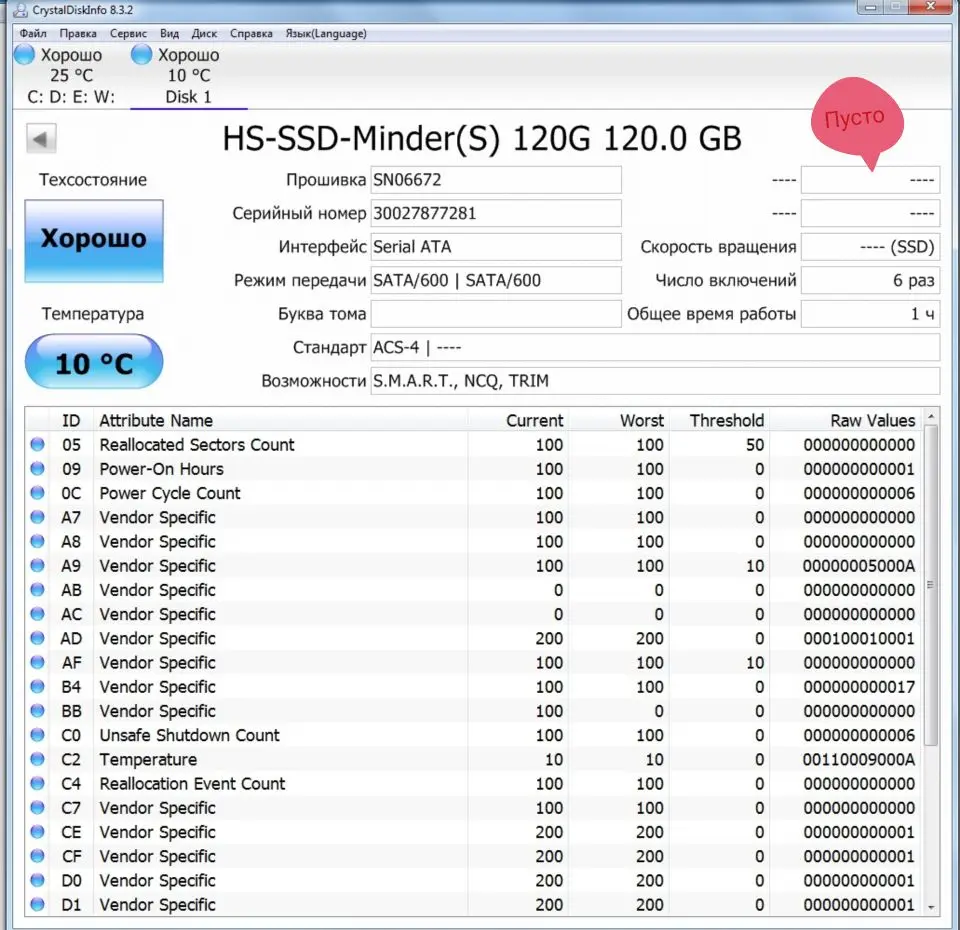Click the Возможности field S.M.A.R.T., NCQ, TRIM

[654, 381]
